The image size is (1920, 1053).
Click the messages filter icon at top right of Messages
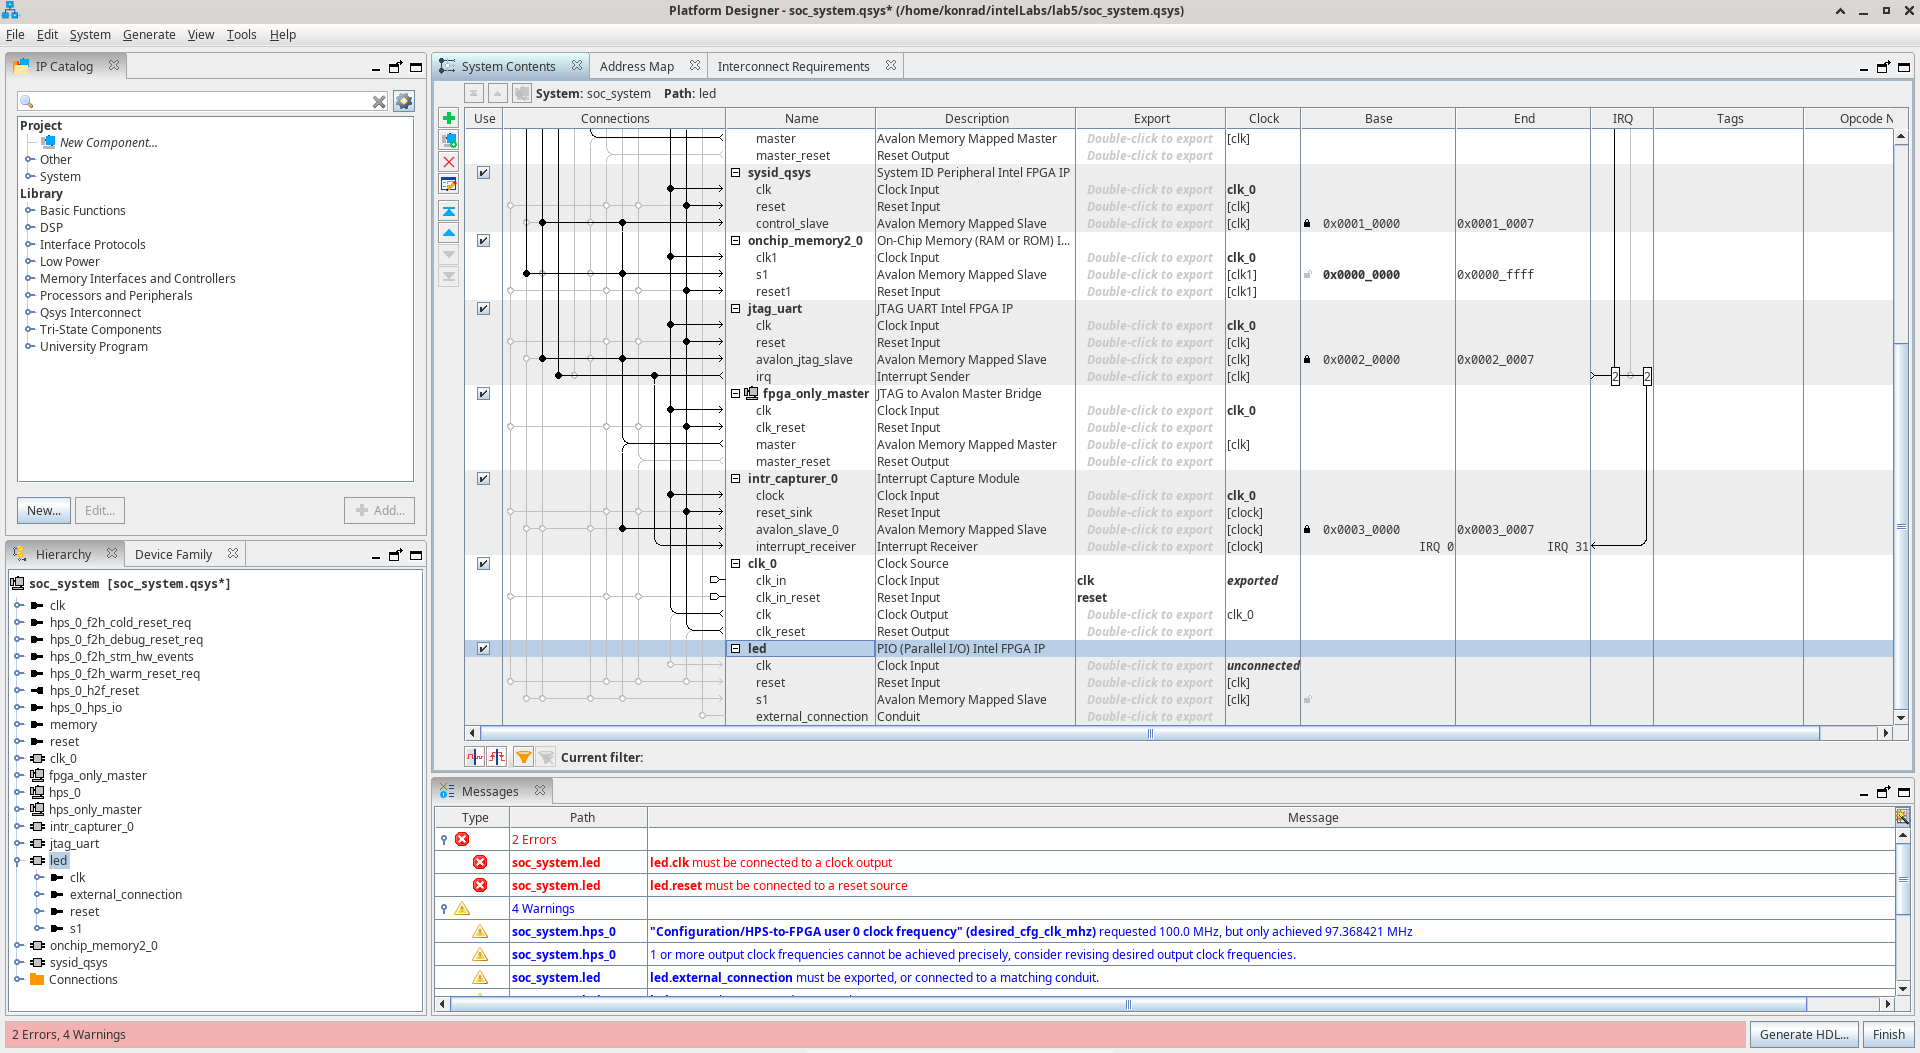click(x=1902, y=817)
